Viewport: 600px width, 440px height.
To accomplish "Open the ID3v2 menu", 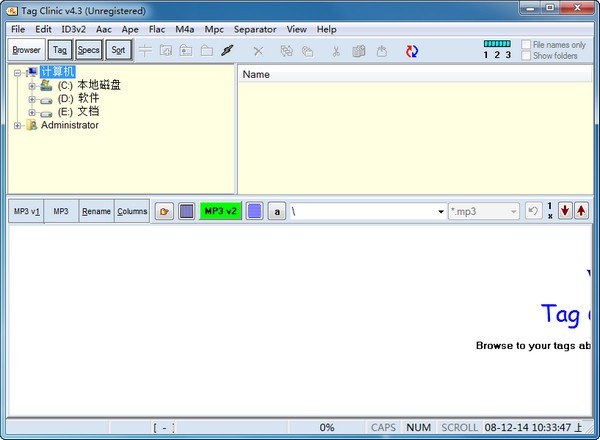I will click(73, 29).
